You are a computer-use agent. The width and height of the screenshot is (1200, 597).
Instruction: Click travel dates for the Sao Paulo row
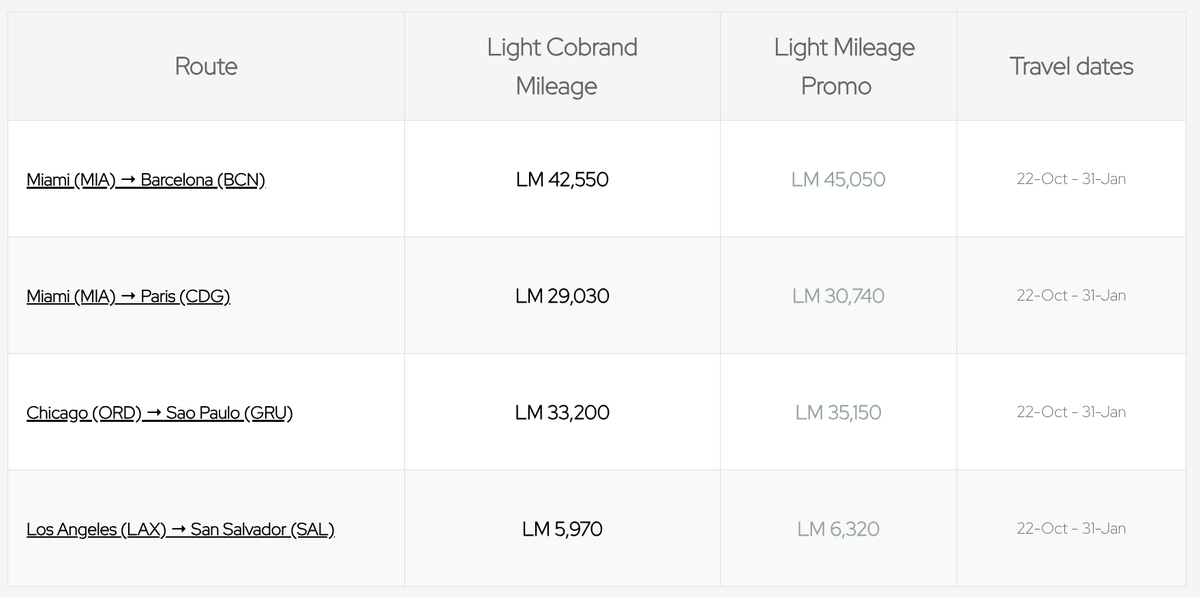pyautogui.click(x=1071, y=412)
